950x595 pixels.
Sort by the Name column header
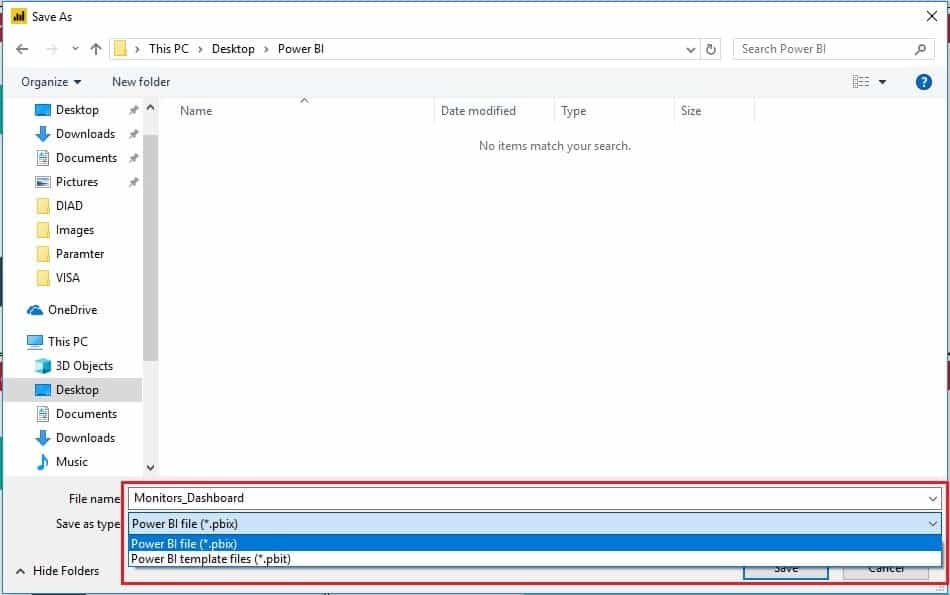point(196,111)
